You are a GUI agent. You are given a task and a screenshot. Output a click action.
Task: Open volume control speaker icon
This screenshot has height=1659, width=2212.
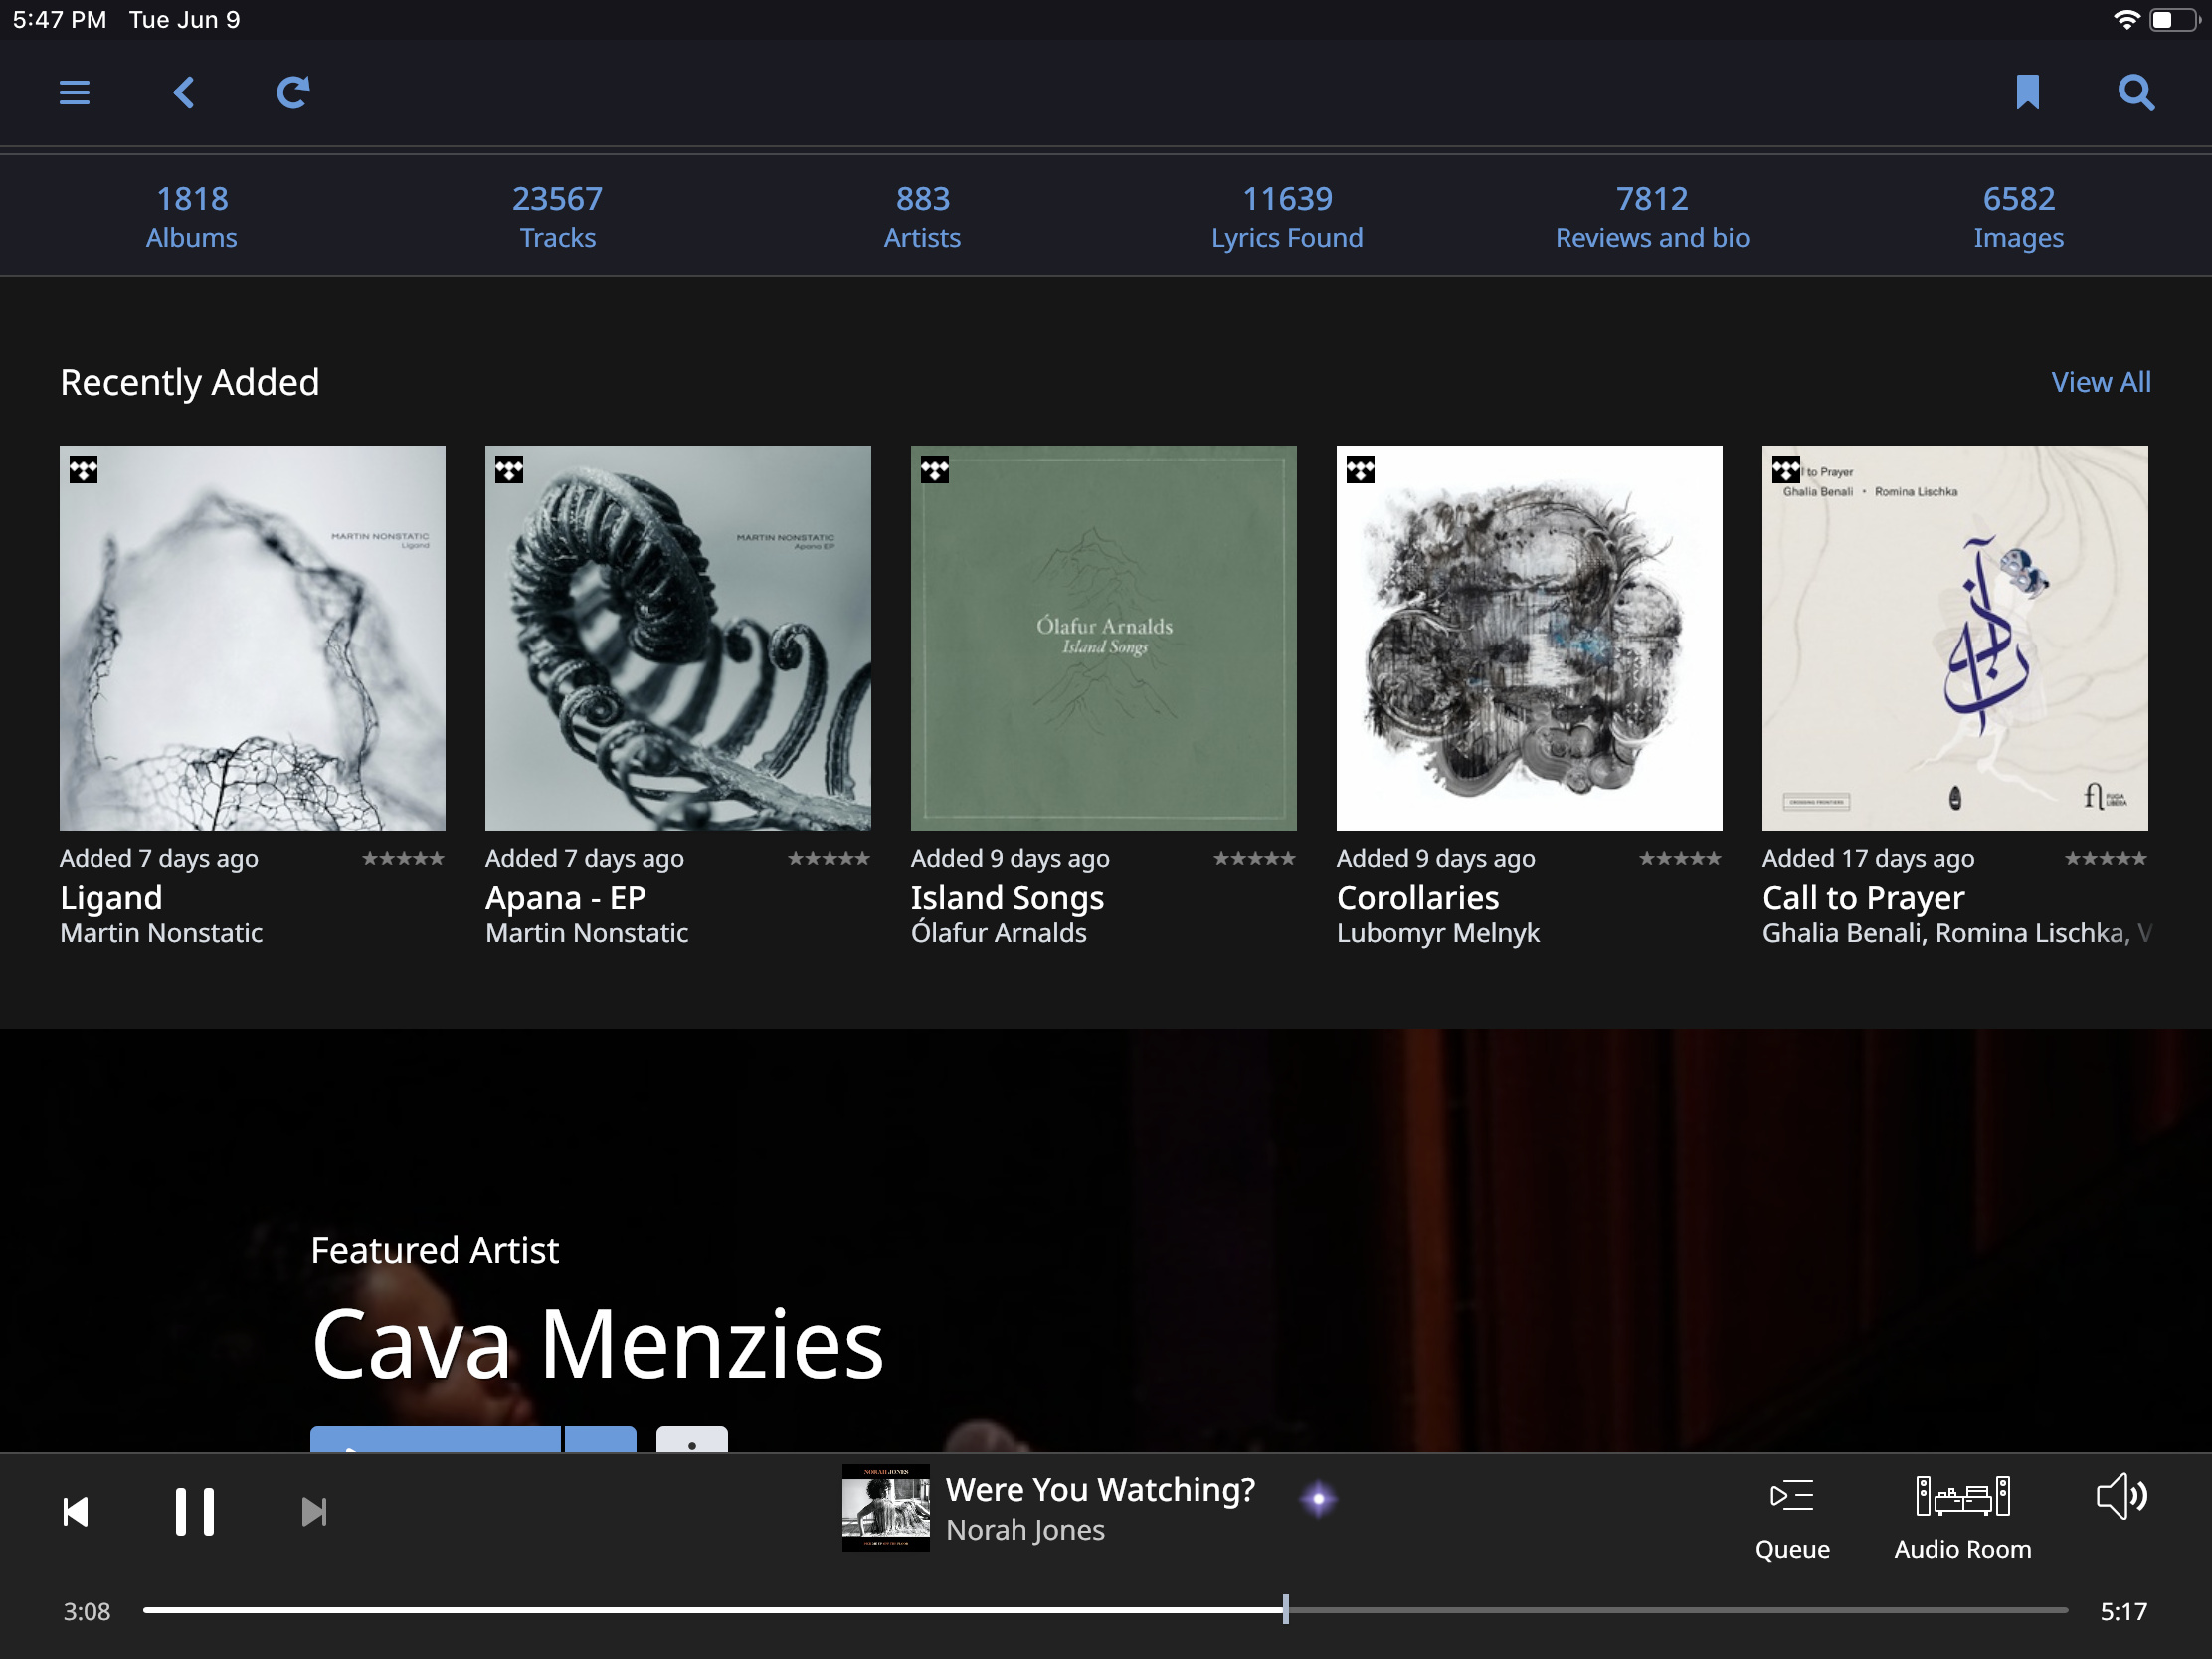[2121, 1496]
